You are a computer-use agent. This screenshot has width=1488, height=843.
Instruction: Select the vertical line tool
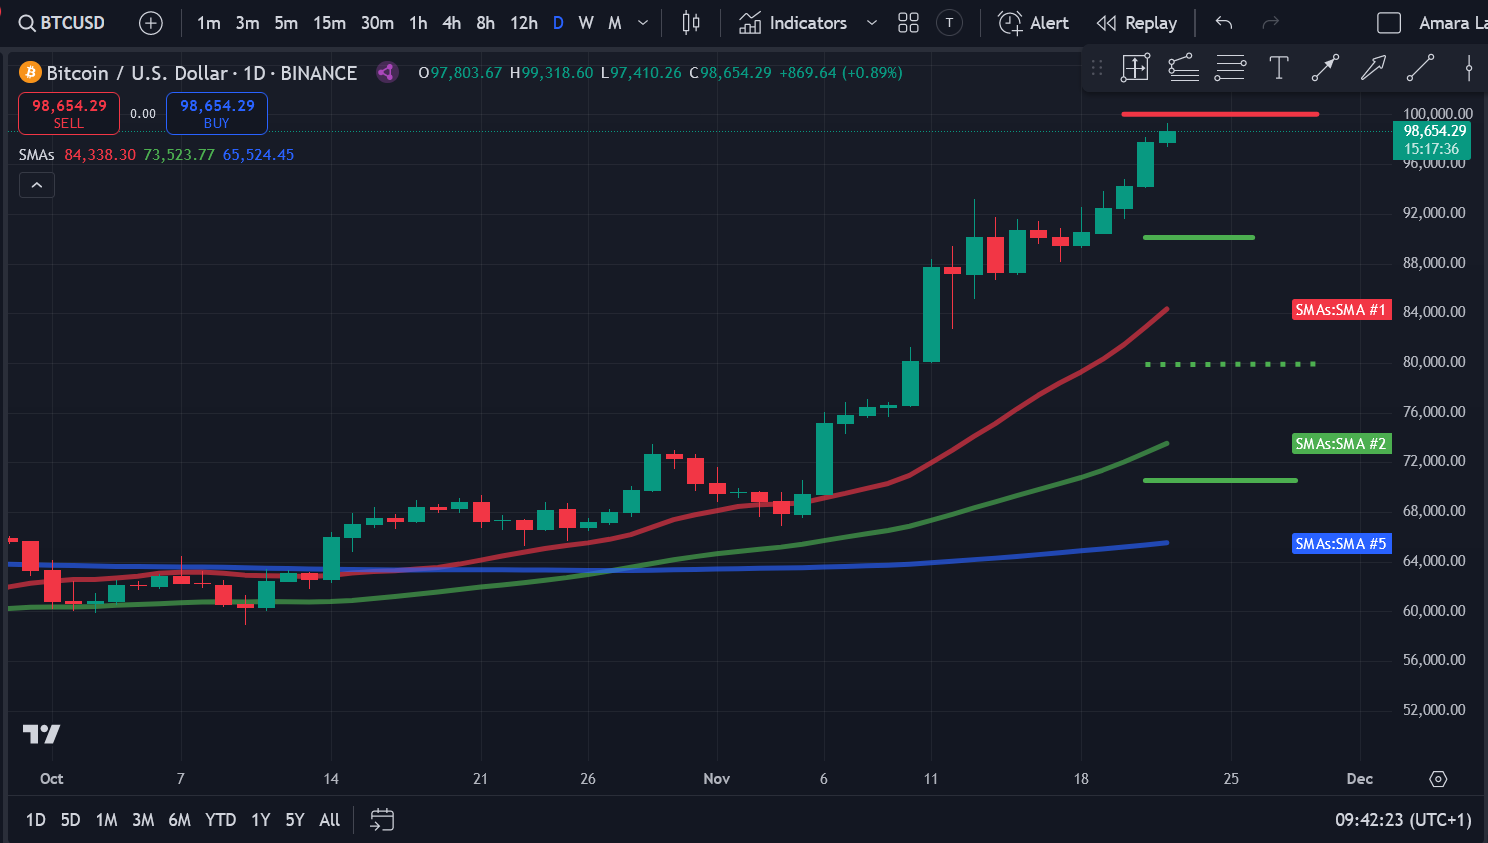point(1468,68)
